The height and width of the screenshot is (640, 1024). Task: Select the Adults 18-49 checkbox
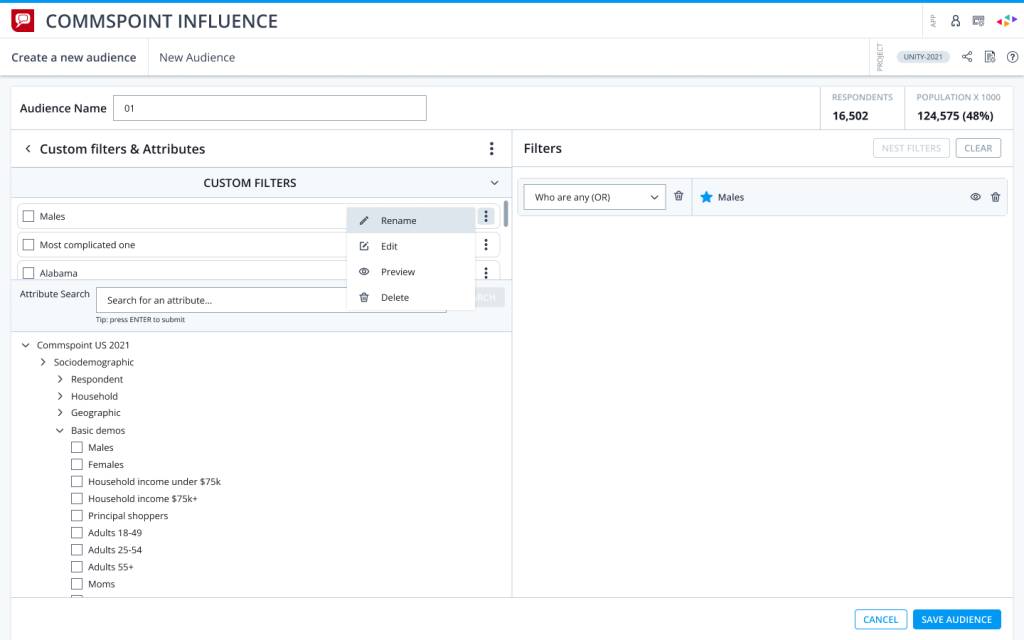(77, 532)
